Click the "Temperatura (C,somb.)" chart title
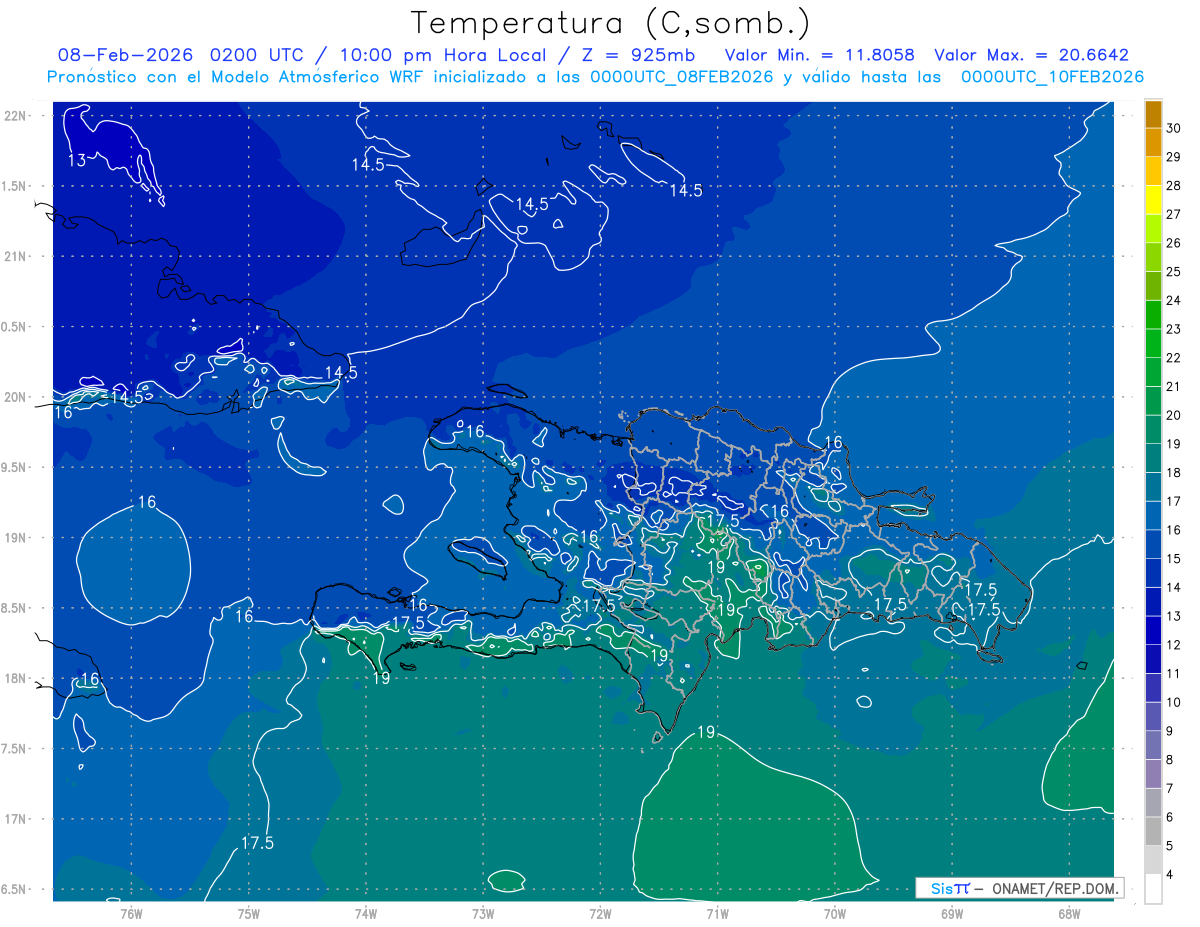This screenshot has height=927, width=1200. tap(610, 22)
